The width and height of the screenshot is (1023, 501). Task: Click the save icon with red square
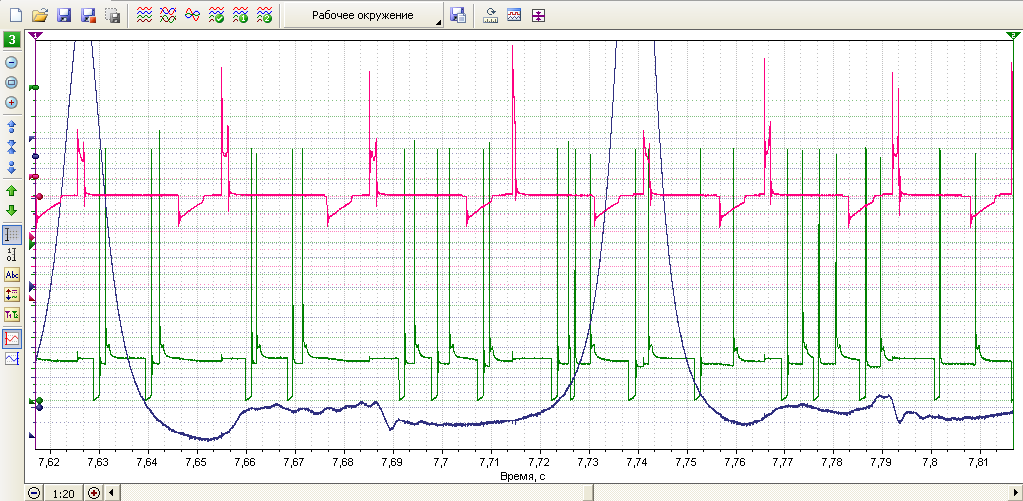coord(88,16)
